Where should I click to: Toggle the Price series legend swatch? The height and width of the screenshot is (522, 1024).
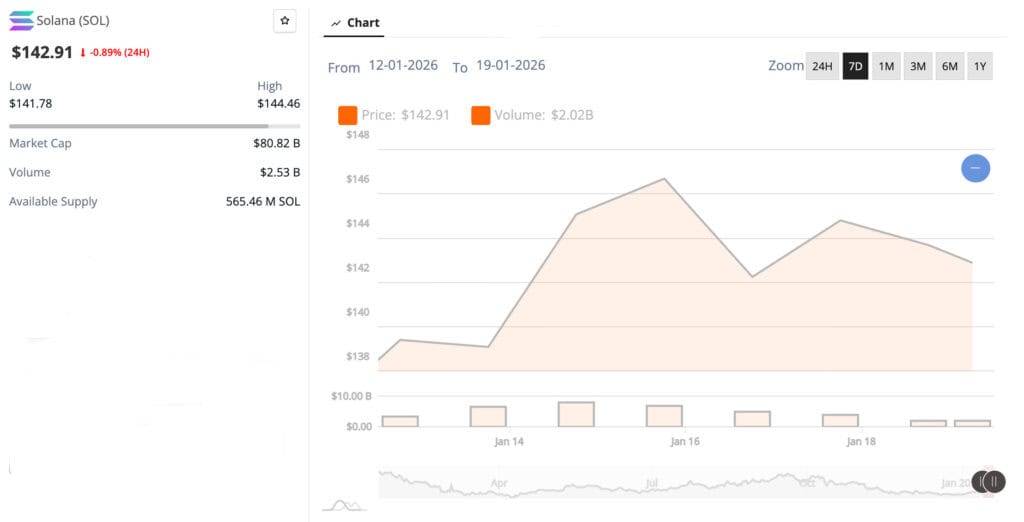coord(348,115)
